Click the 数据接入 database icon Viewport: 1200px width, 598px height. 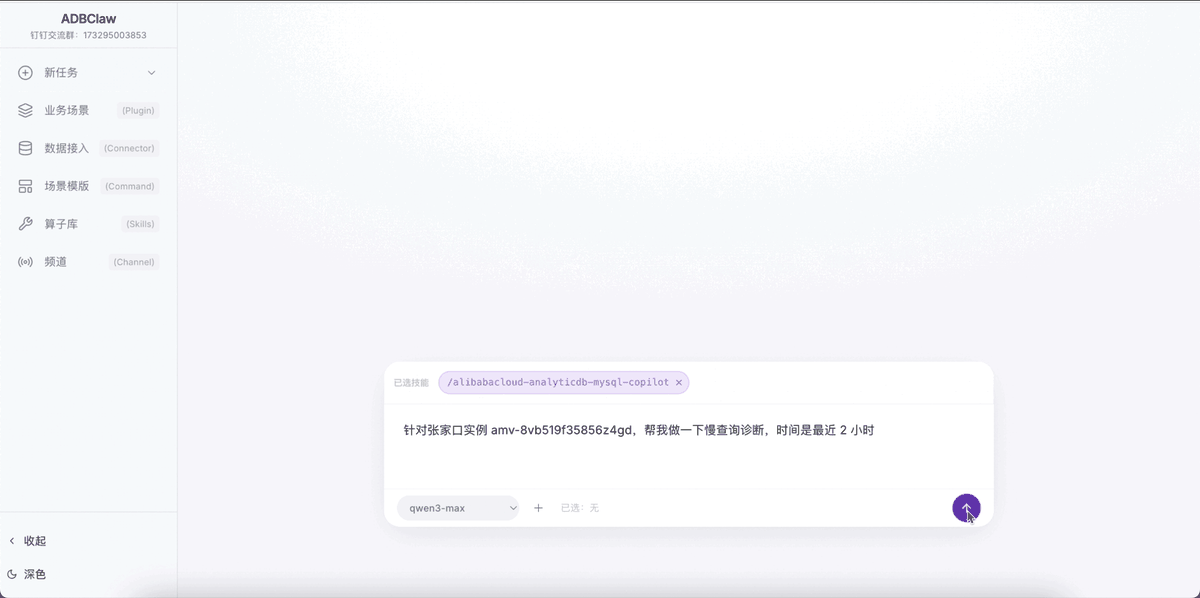coord(24,148)
